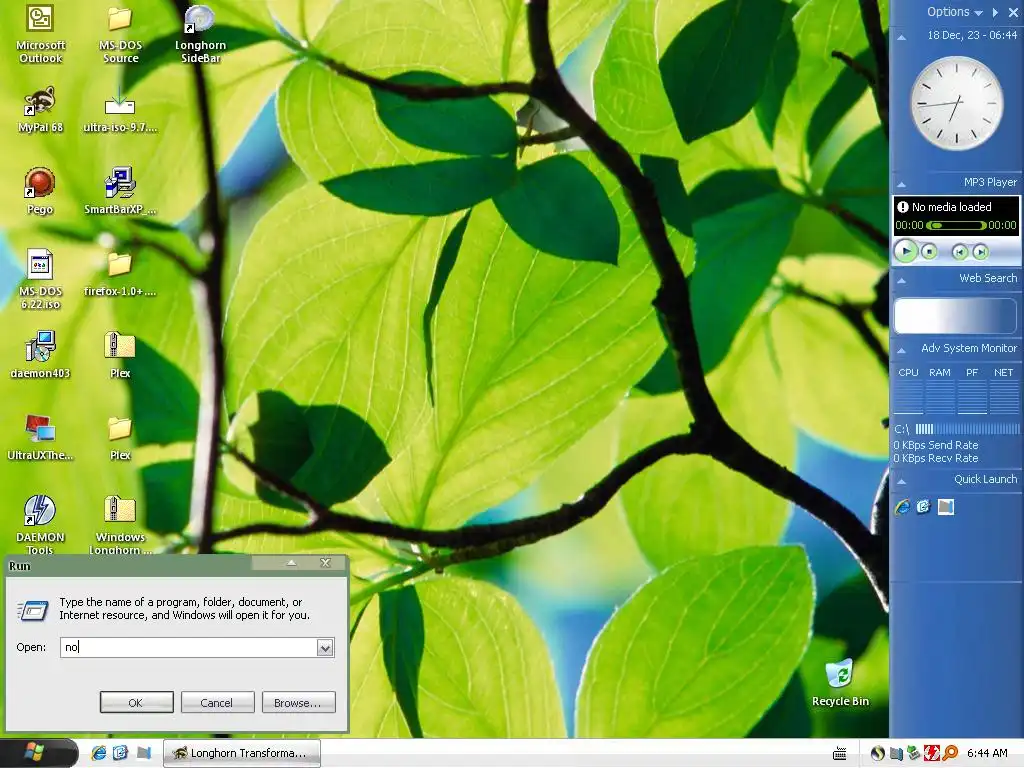Screen dimensions: 1024x768
Task: Select the UltraUXTheme patcher icon
Action: click(x=40, y=438)
